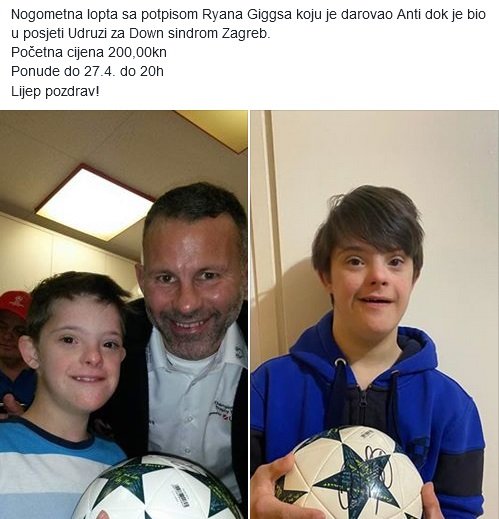This screenshot has width=499, height=519.
Task: Open the left photo of man and boy
Action: pyautogui.click(x=124, y=314)
